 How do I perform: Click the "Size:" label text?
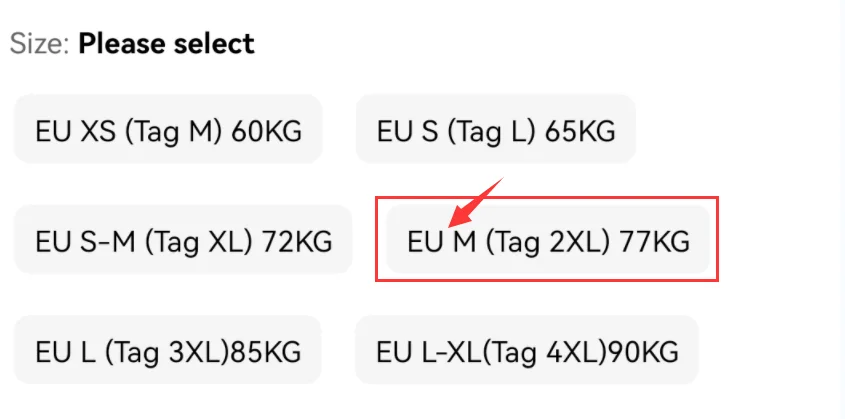click(x=40, y=44)
